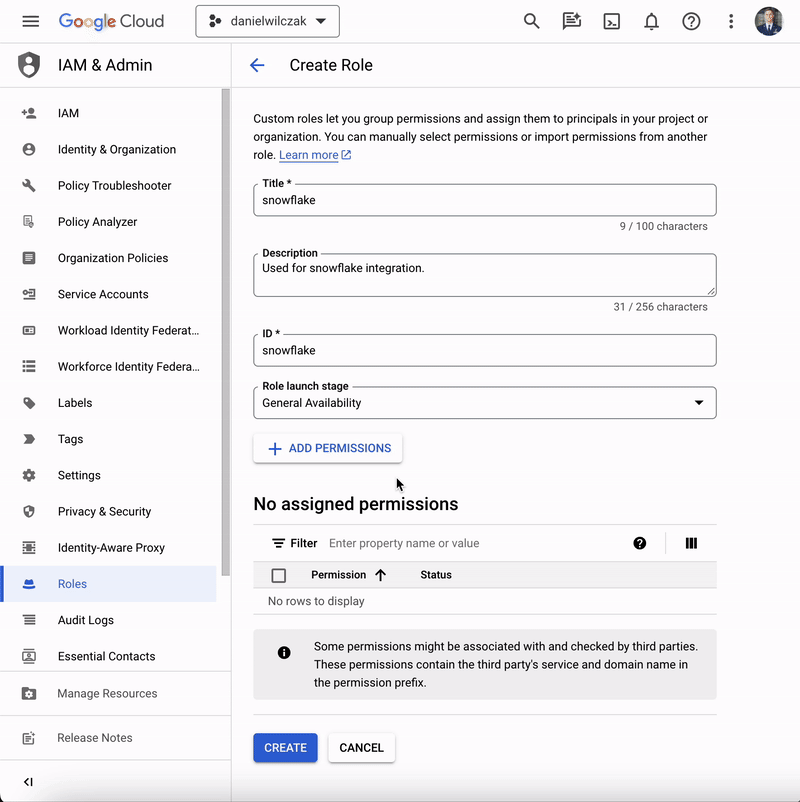Click the Filter lines icon
This screenshot has height=802, width=800.
click(x=278, y=543)
